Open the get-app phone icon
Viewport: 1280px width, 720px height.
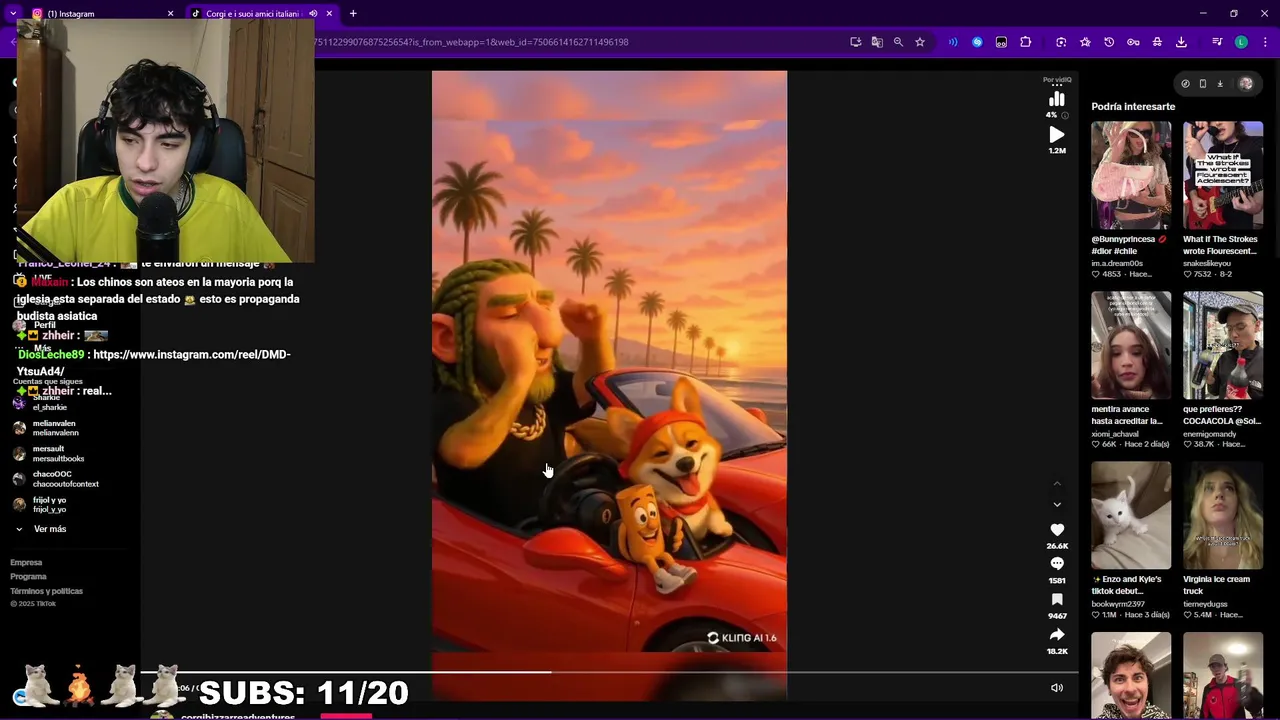point(1203,84)
